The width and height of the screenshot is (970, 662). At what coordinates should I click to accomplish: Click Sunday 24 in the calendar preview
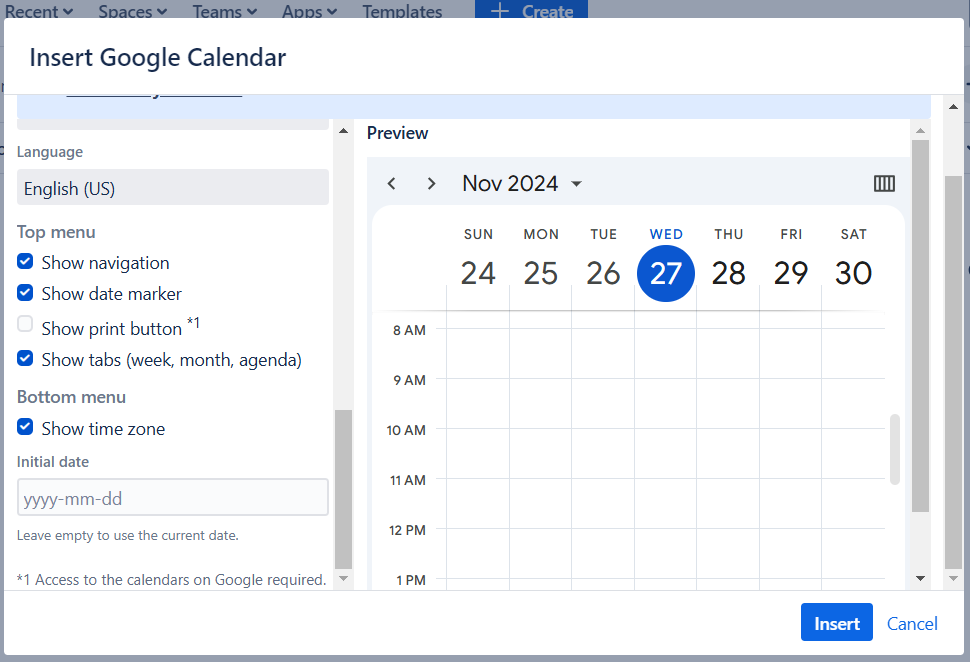click(478, 271)
